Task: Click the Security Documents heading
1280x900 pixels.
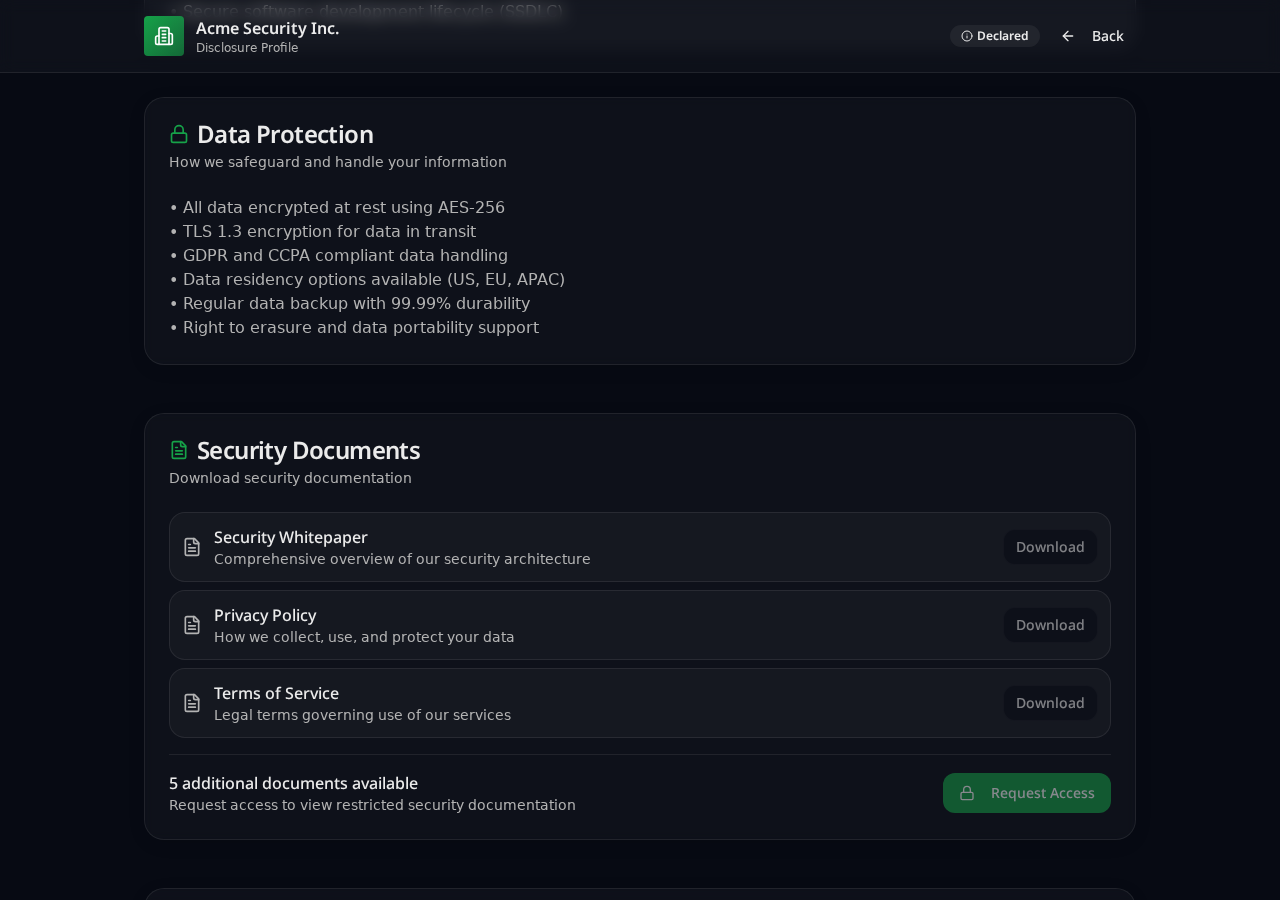Action: [x=308, y=450]
